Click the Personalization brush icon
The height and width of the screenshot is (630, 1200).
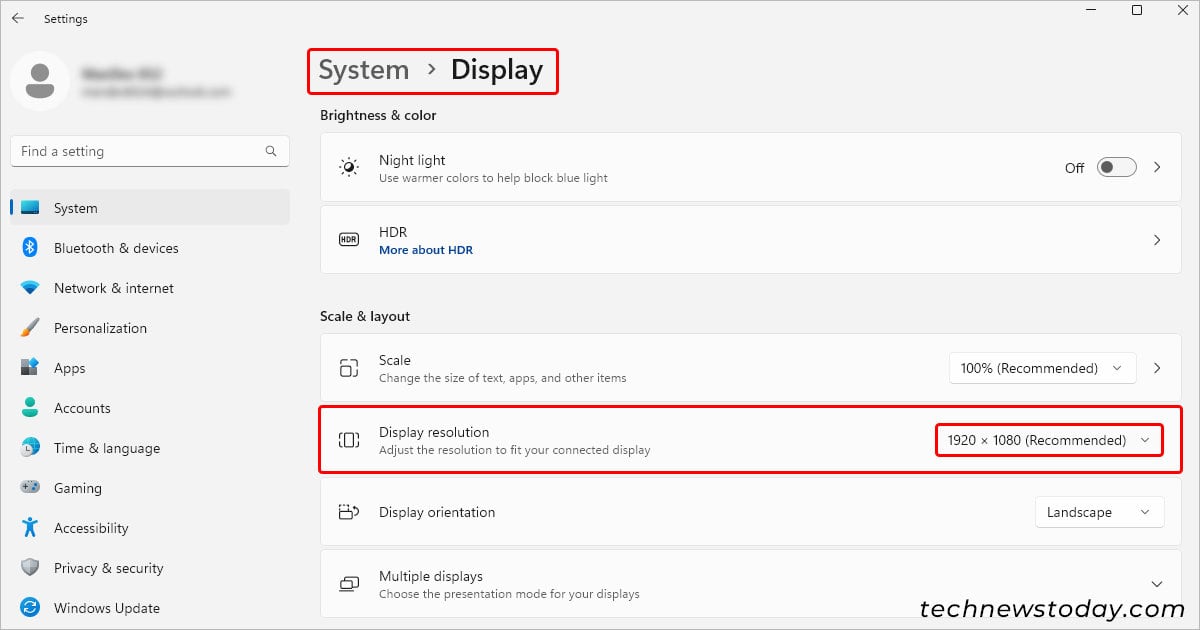(x=31, y=328)
